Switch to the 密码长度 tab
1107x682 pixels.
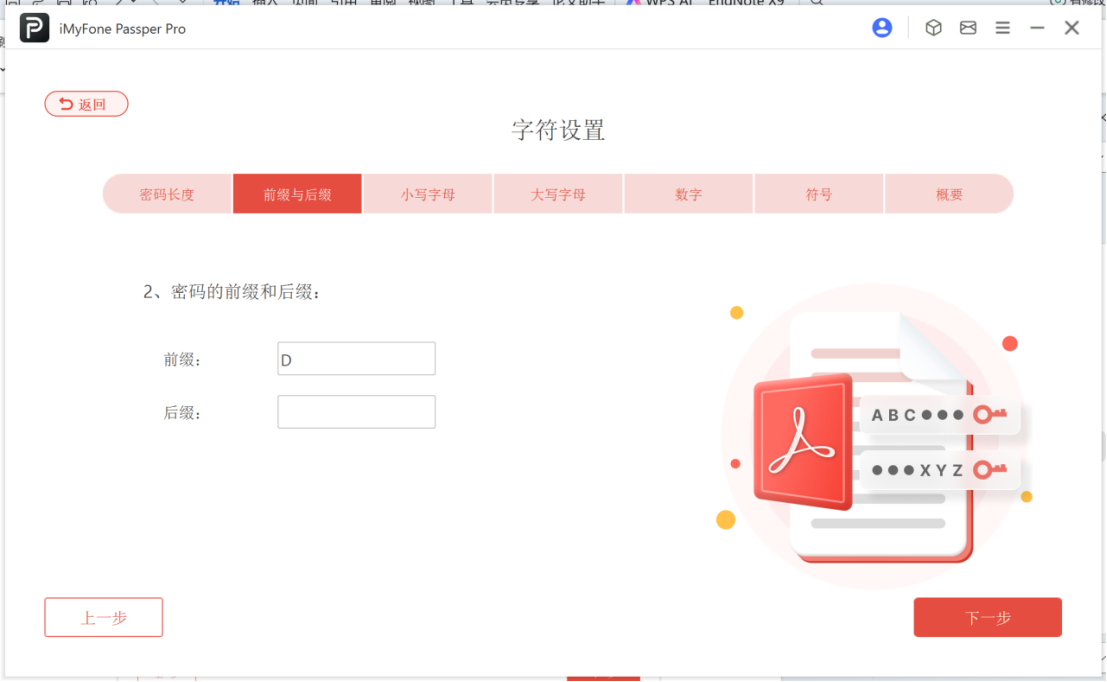pyautogui.click(x=167, y=194)
